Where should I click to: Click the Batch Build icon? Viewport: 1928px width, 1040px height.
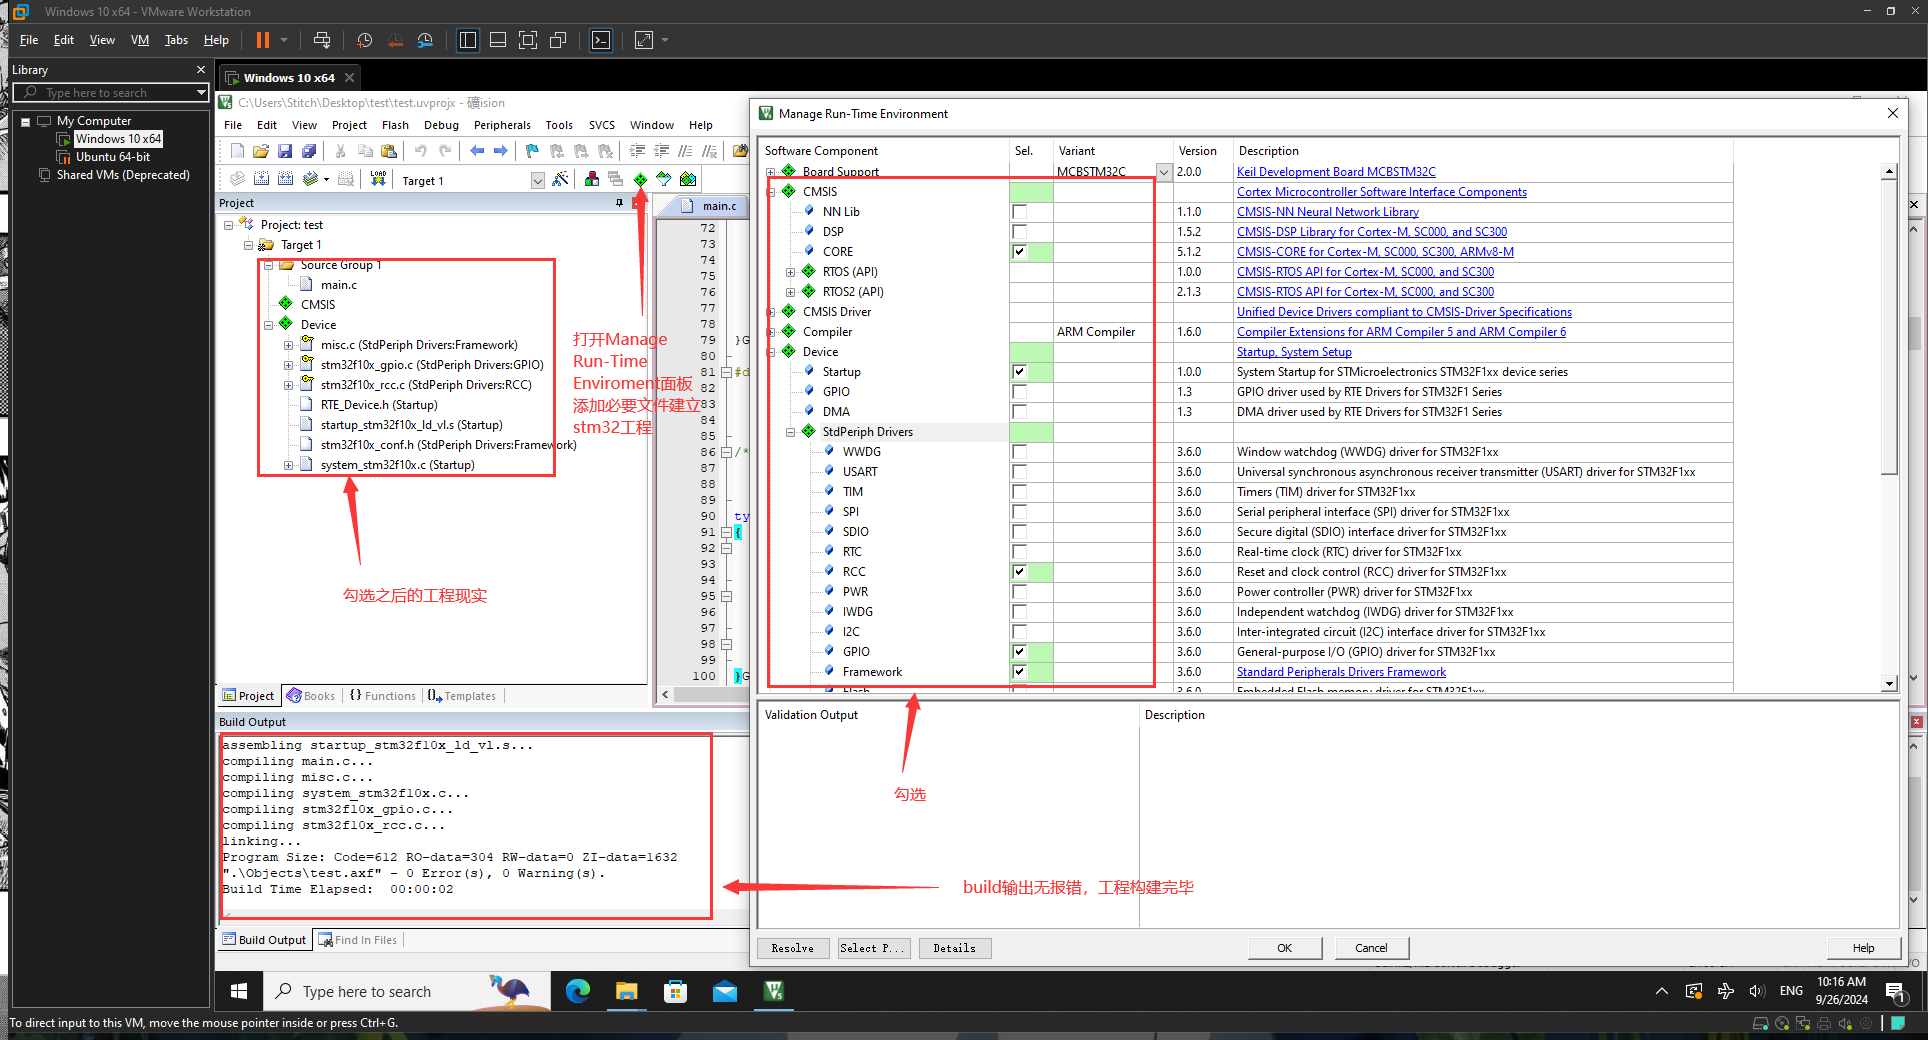pyautogui.click(x=311, y=179)
